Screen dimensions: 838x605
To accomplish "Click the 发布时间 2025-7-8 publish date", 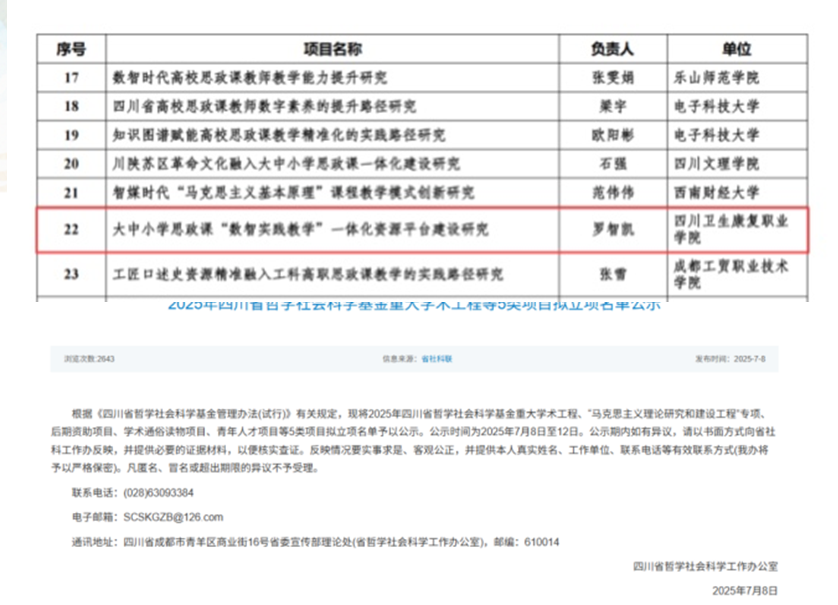I will point(735,358).
